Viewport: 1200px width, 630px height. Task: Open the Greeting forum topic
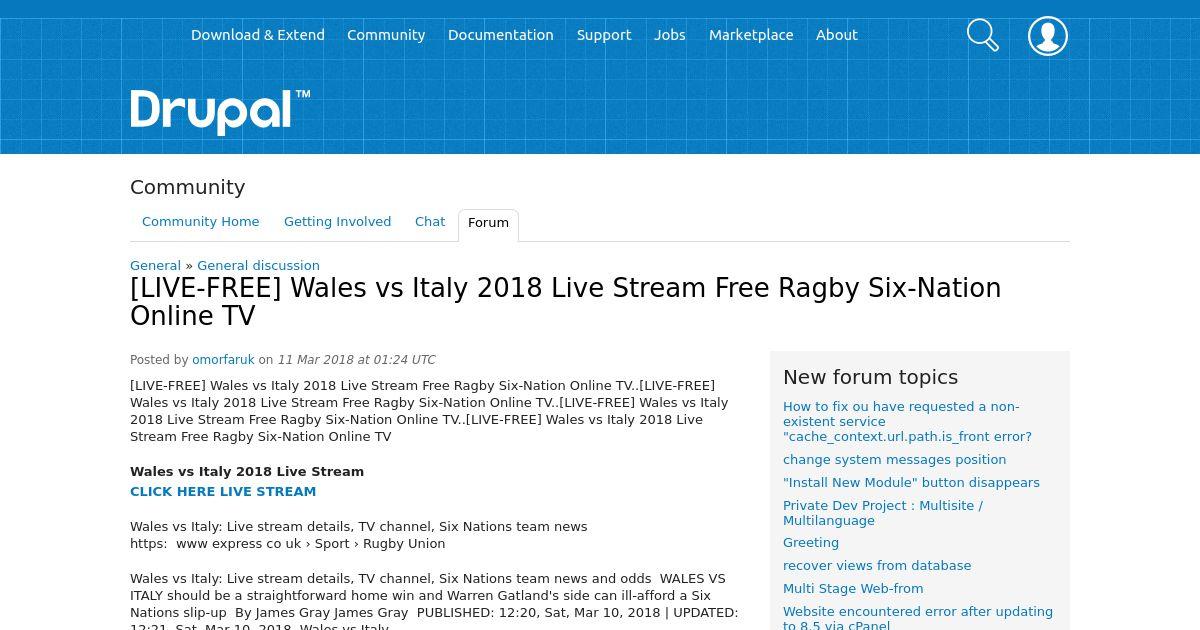click(x=811, y=543)
